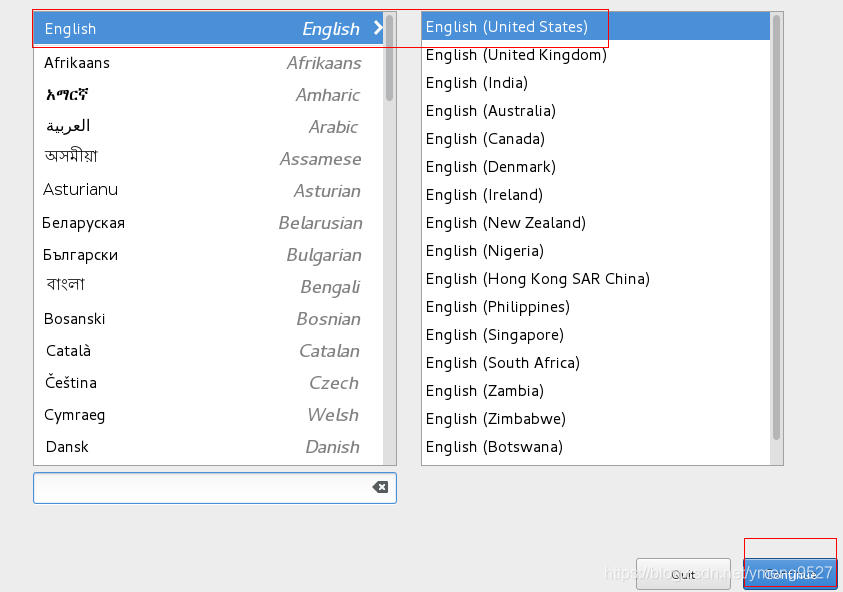Click the Continue button
Viewport: 843px width, 592px height.
click(790, 574)
